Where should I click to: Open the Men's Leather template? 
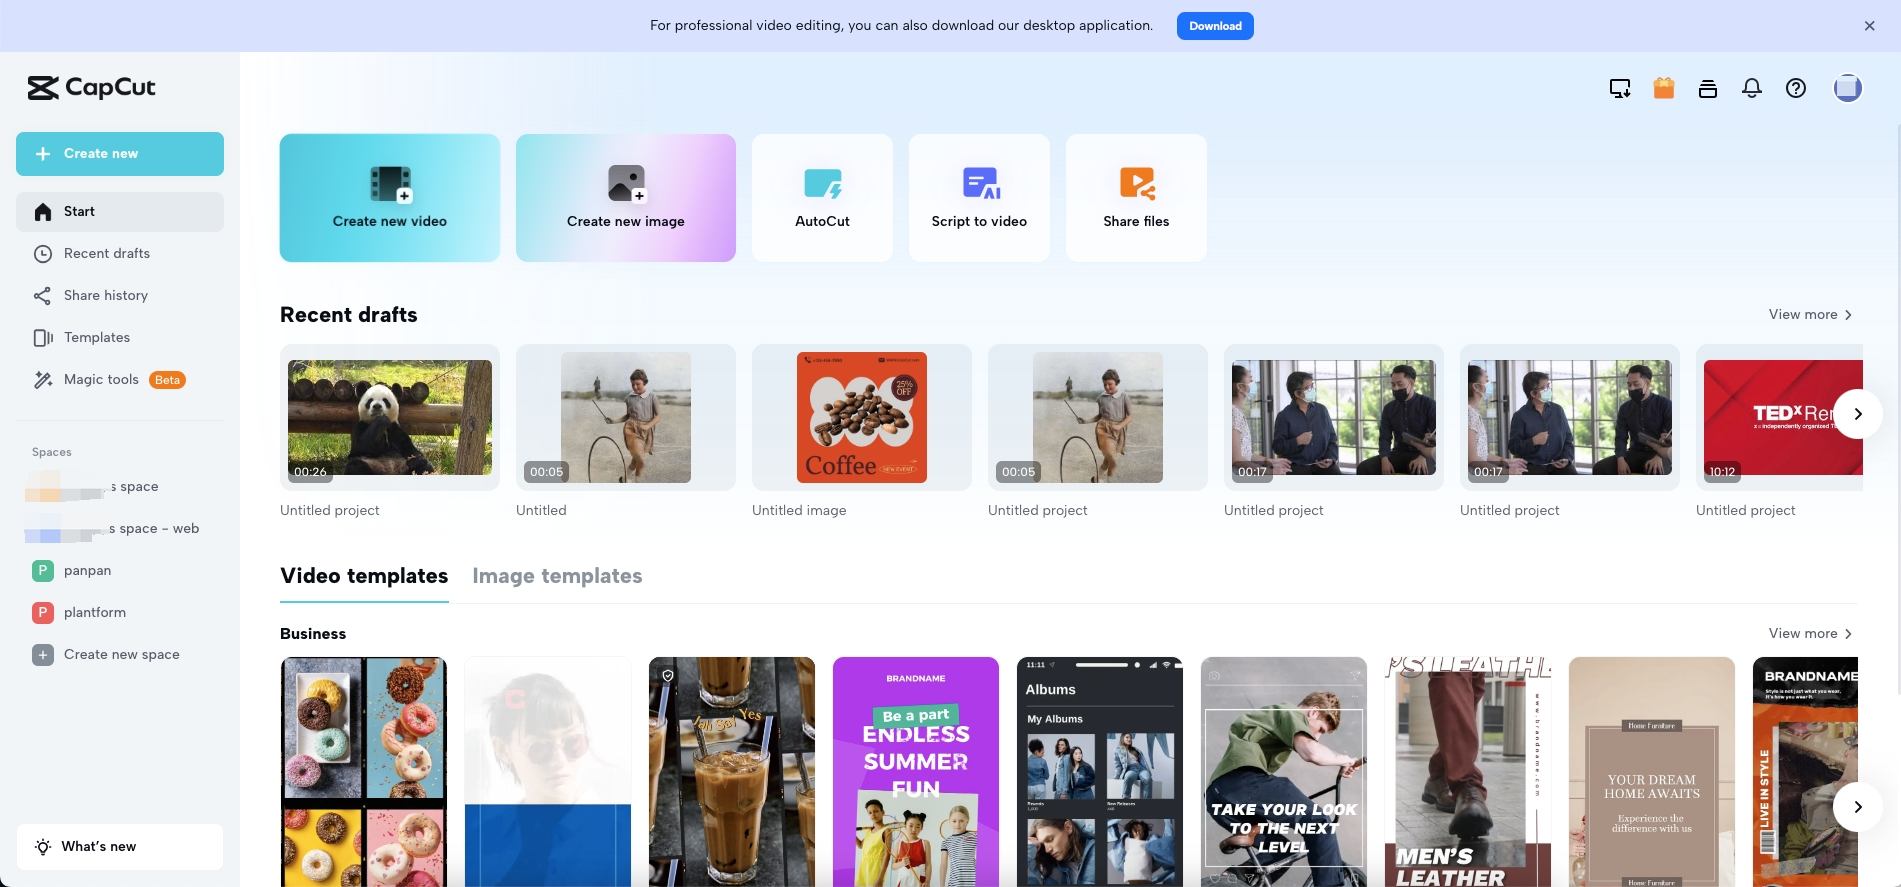click(1468, 772)
